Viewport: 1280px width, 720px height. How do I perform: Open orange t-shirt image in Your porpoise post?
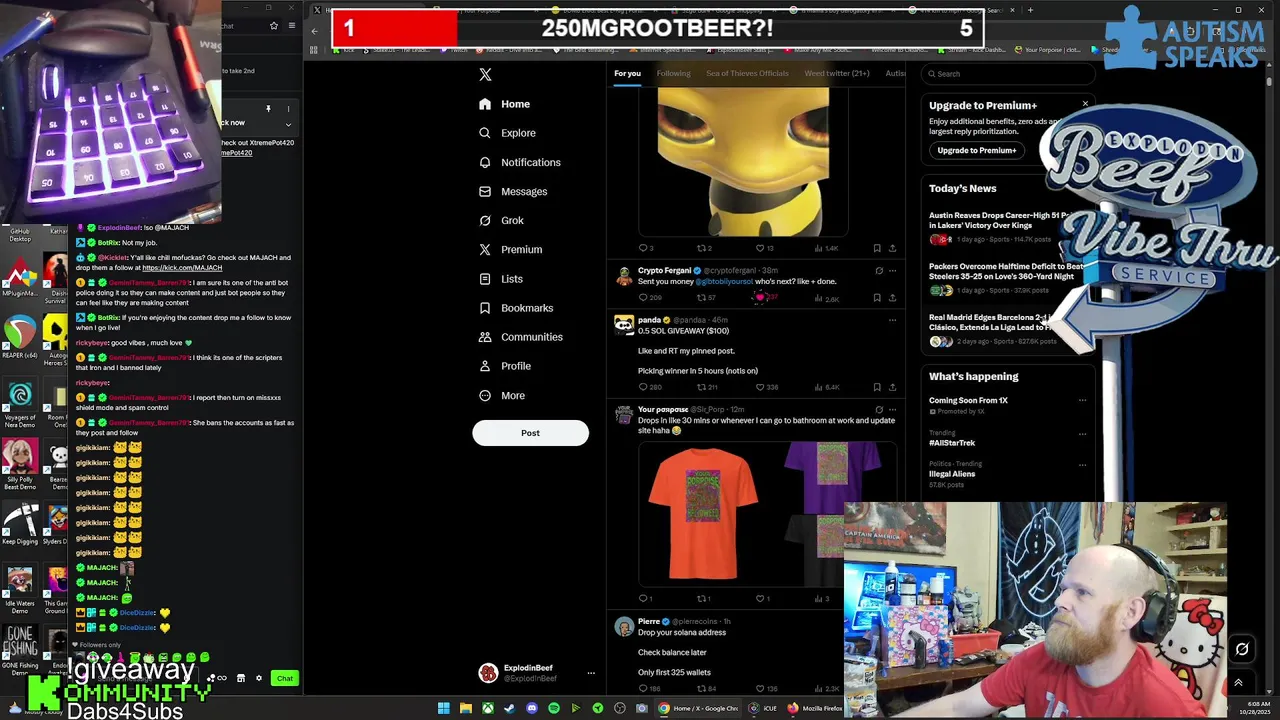click(x=704, y=512)
